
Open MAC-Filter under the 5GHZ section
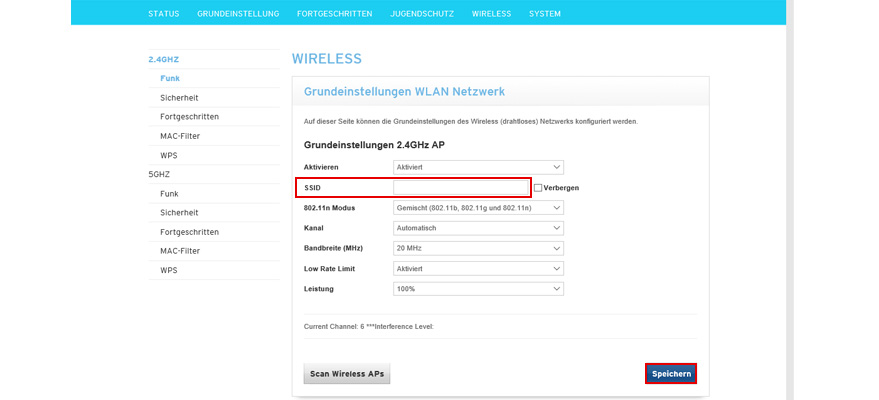click(x=182, y=251)
